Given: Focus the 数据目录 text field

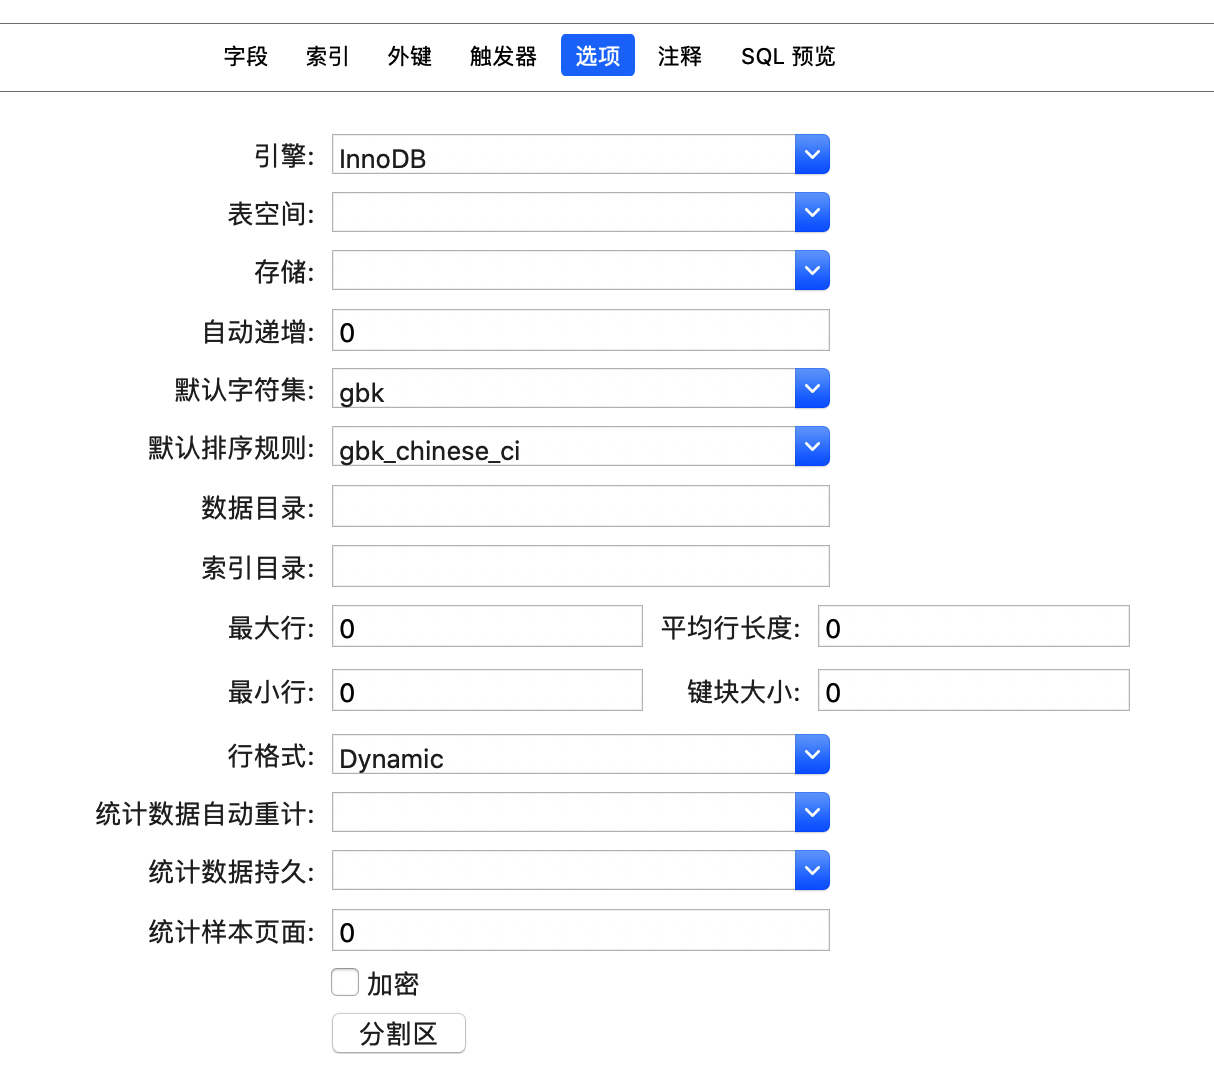Looking at the screenshot, I should point(581,506).
